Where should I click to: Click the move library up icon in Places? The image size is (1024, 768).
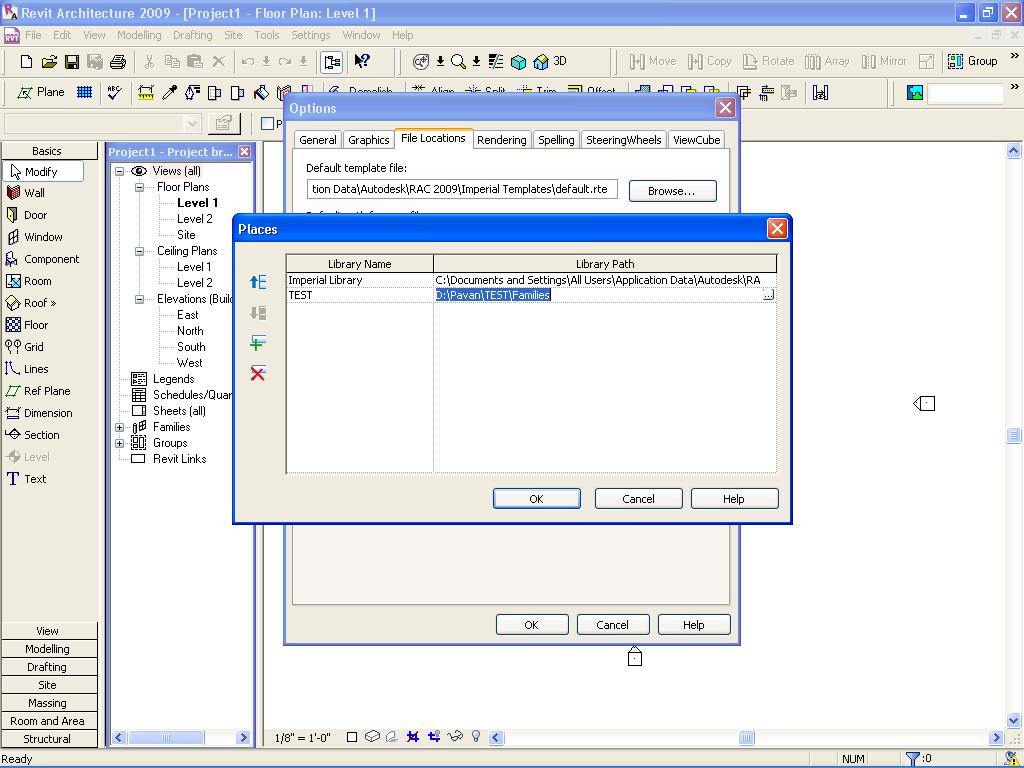[258, 283]
